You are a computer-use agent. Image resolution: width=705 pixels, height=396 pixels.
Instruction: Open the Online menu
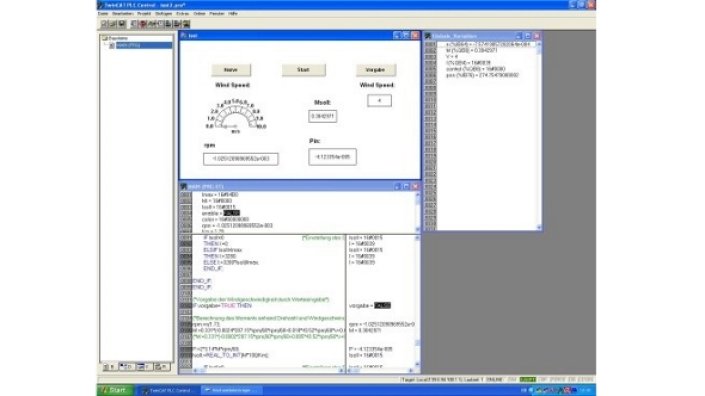point(199,14)
